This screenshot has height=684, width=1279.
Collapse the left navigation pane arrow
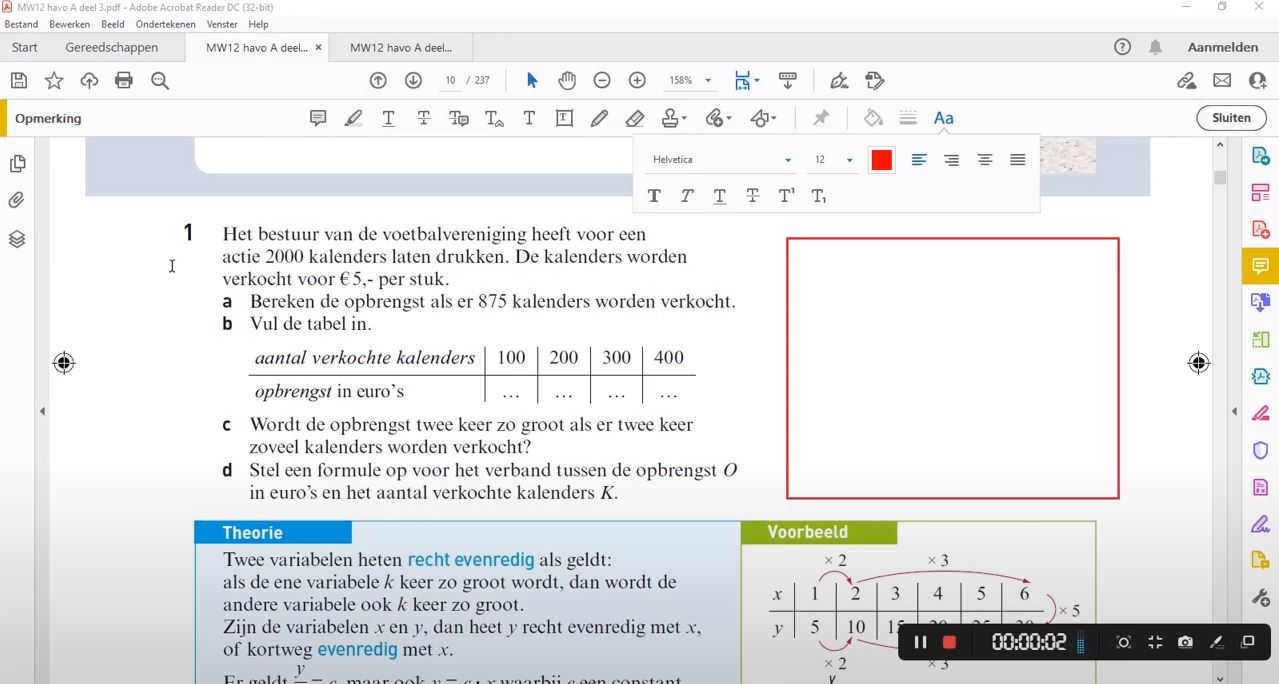(x=42, y=411)
